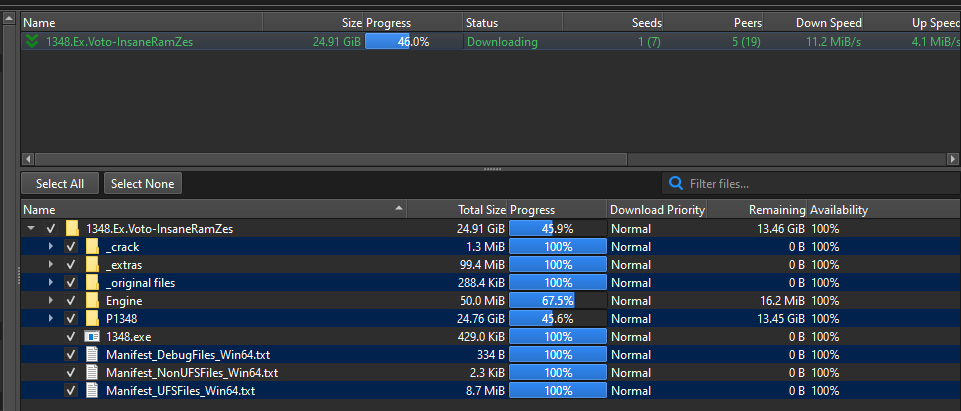This screenshot has width=961, height=411.
Task: Toggle the 1348.exe file checkbox
Action: click(x=70, y=336)
